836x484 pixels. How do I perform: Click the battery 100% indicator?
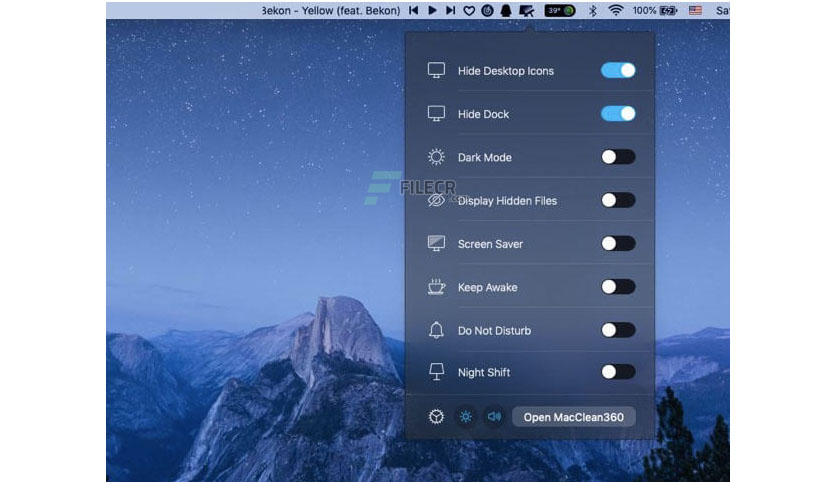(655, 10)
